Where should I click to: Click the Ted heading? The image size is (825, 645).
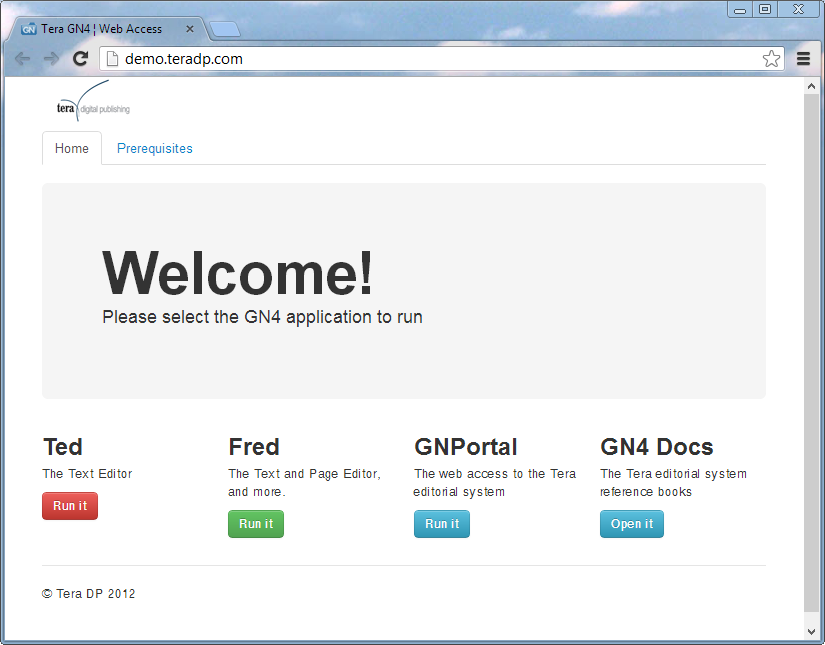point(63,447)
